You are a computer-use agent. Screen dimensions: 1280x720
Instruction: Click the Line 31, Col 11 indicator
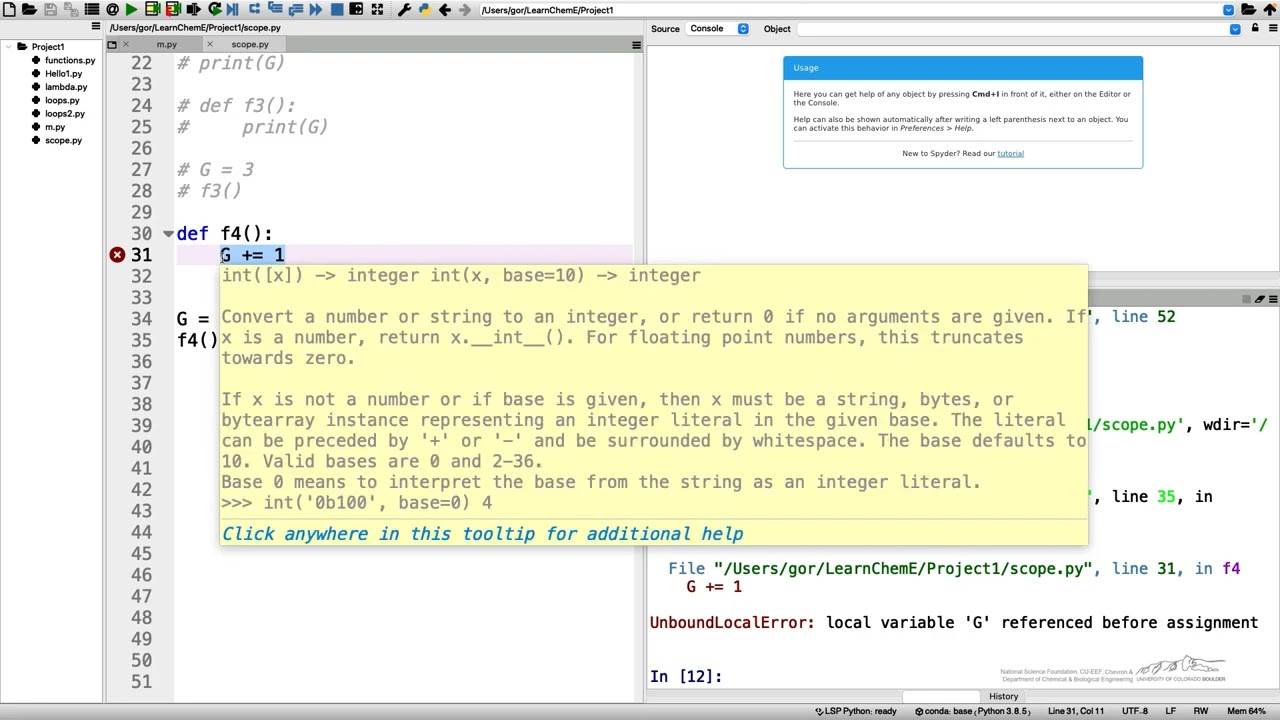pos(1075,711)
